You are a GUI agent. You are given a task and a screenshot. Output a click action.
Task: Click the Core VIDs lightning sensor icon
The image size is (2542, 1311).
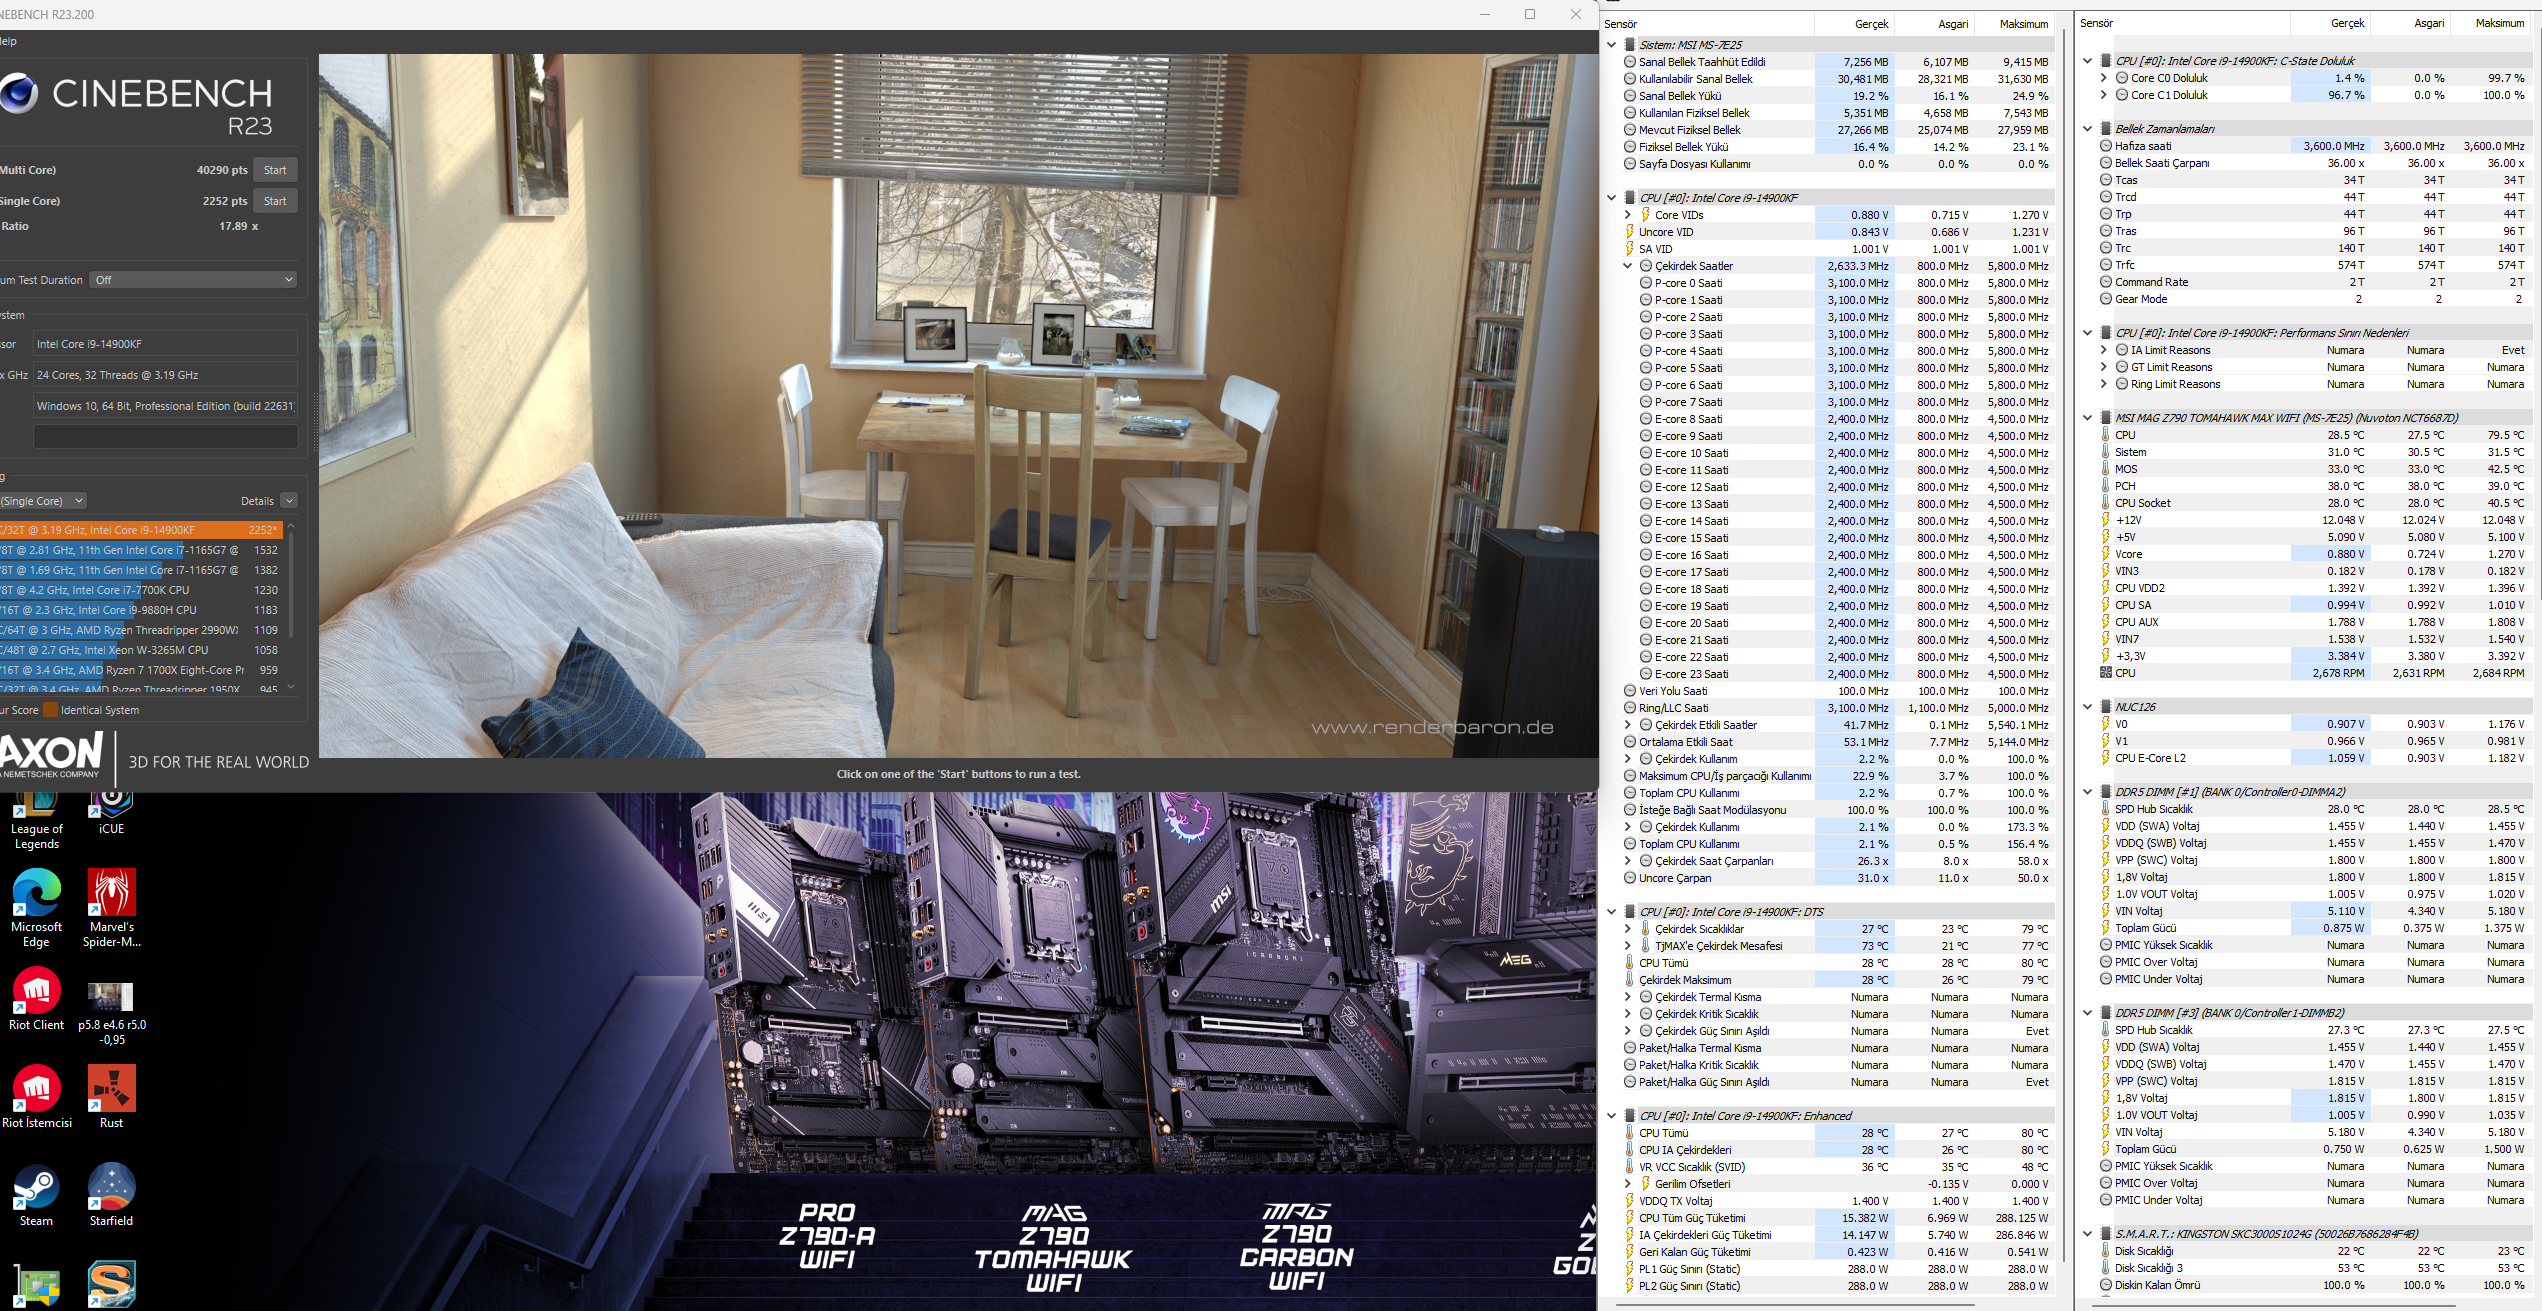(x=1645, y=215)
